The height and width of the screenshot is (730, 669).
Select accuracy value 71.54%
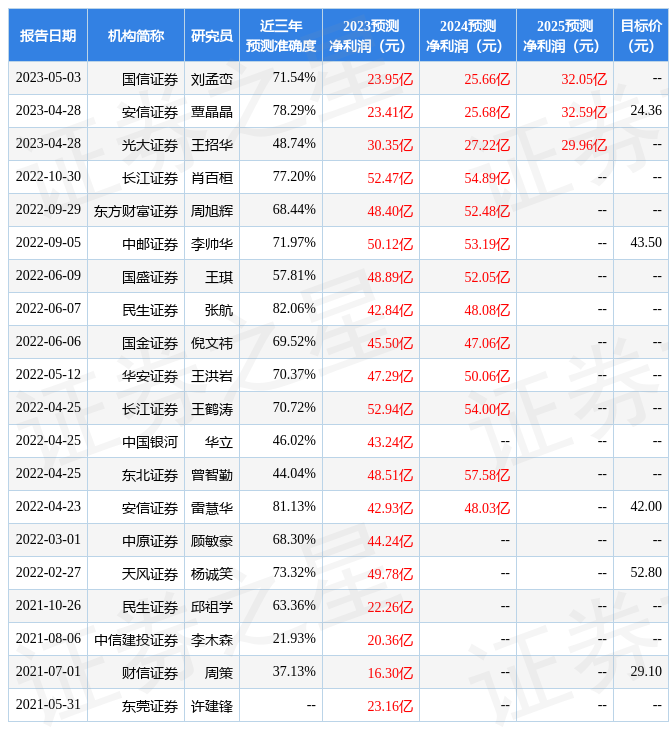[294, 78]
